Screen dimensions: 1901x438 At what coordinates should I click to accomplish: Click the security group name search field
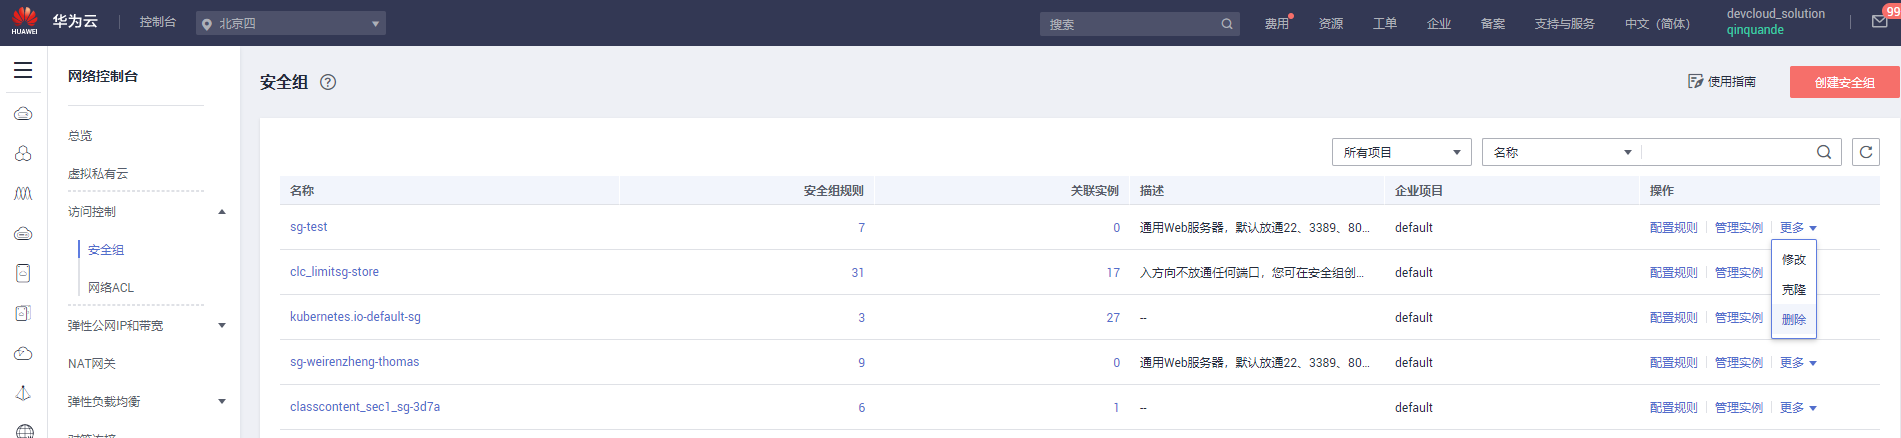[x=1727, y=152]
